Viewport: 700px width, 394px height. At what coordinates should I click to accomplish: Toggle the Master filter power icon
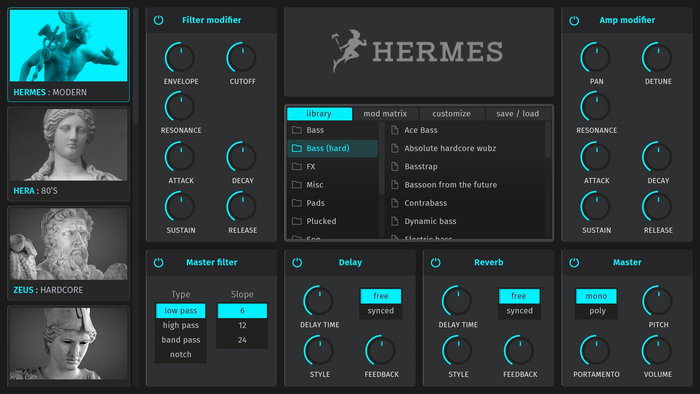(158, 262)
